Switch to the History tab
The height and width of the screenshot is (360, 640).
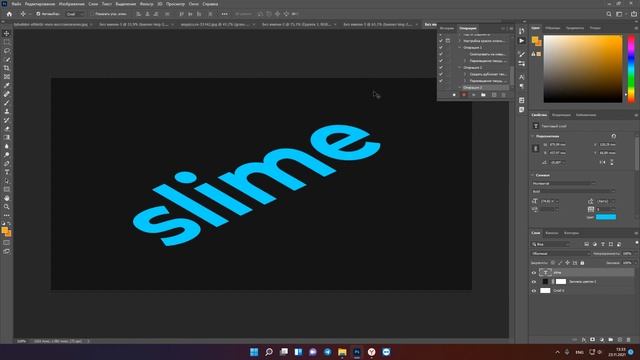[447, 28]
